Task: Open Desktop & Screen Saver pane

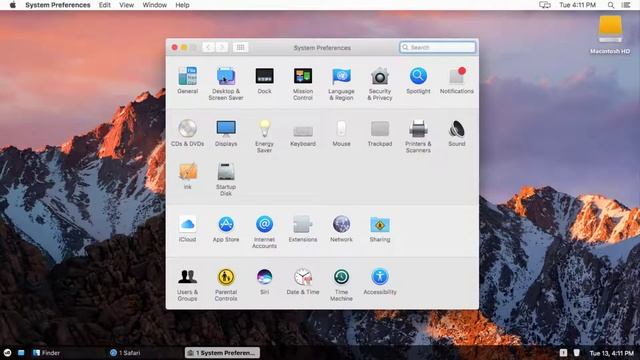Action: click(226, 84)
